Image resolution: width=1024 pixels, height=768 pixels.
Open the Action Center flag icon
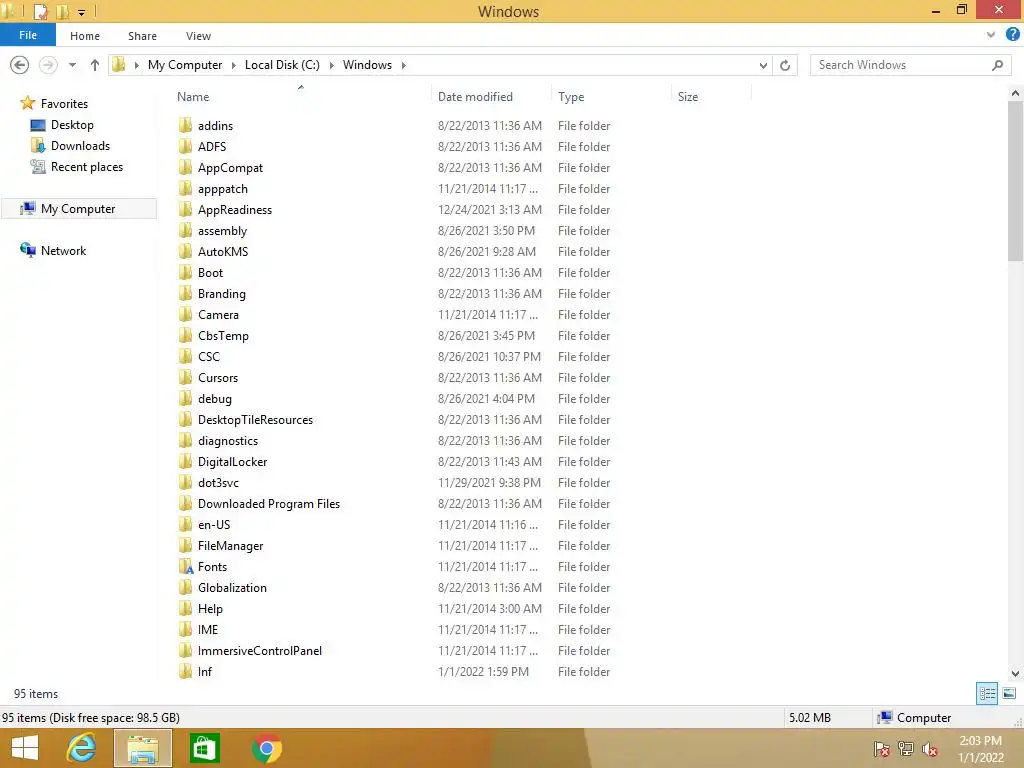pyautogui.click(x=882, y=750)
